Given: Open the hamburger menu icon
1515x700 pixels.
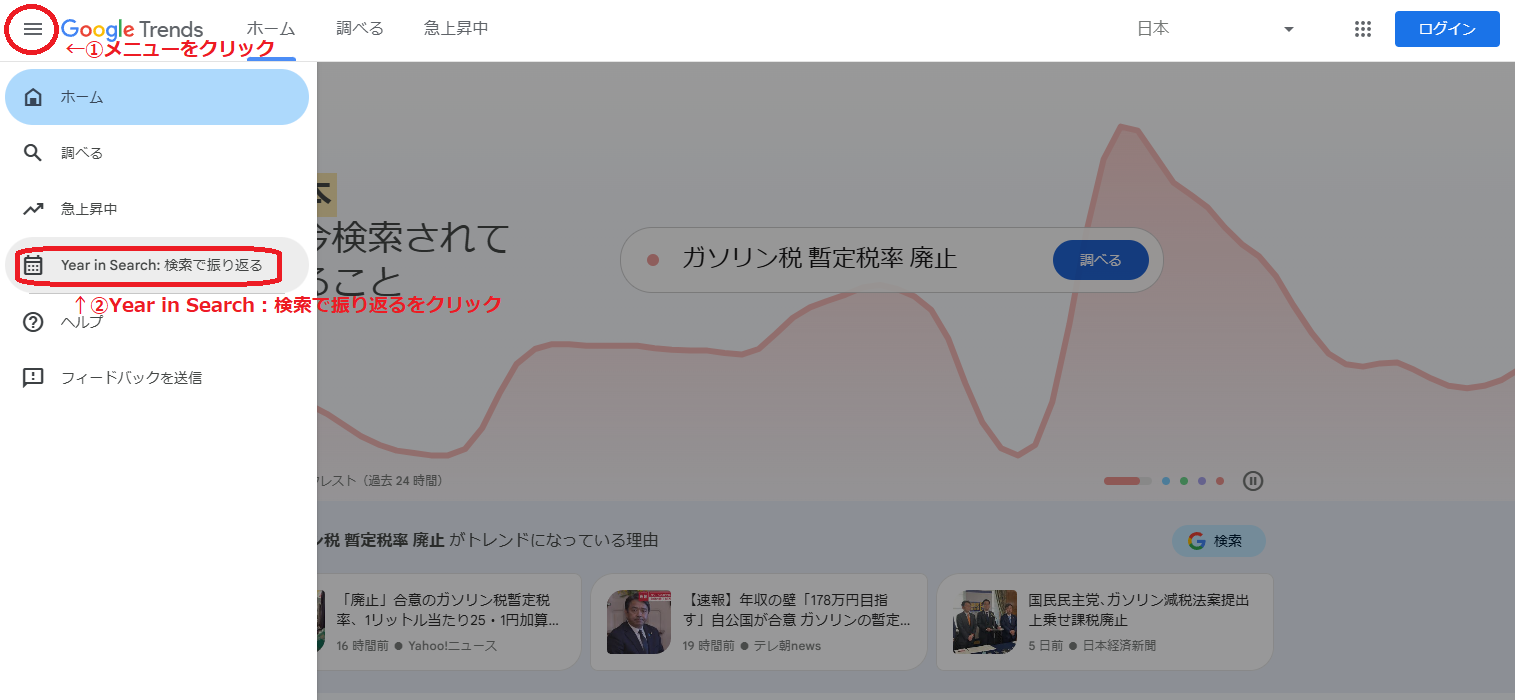Looking at the screenshot, I should [x=31, y=29].
